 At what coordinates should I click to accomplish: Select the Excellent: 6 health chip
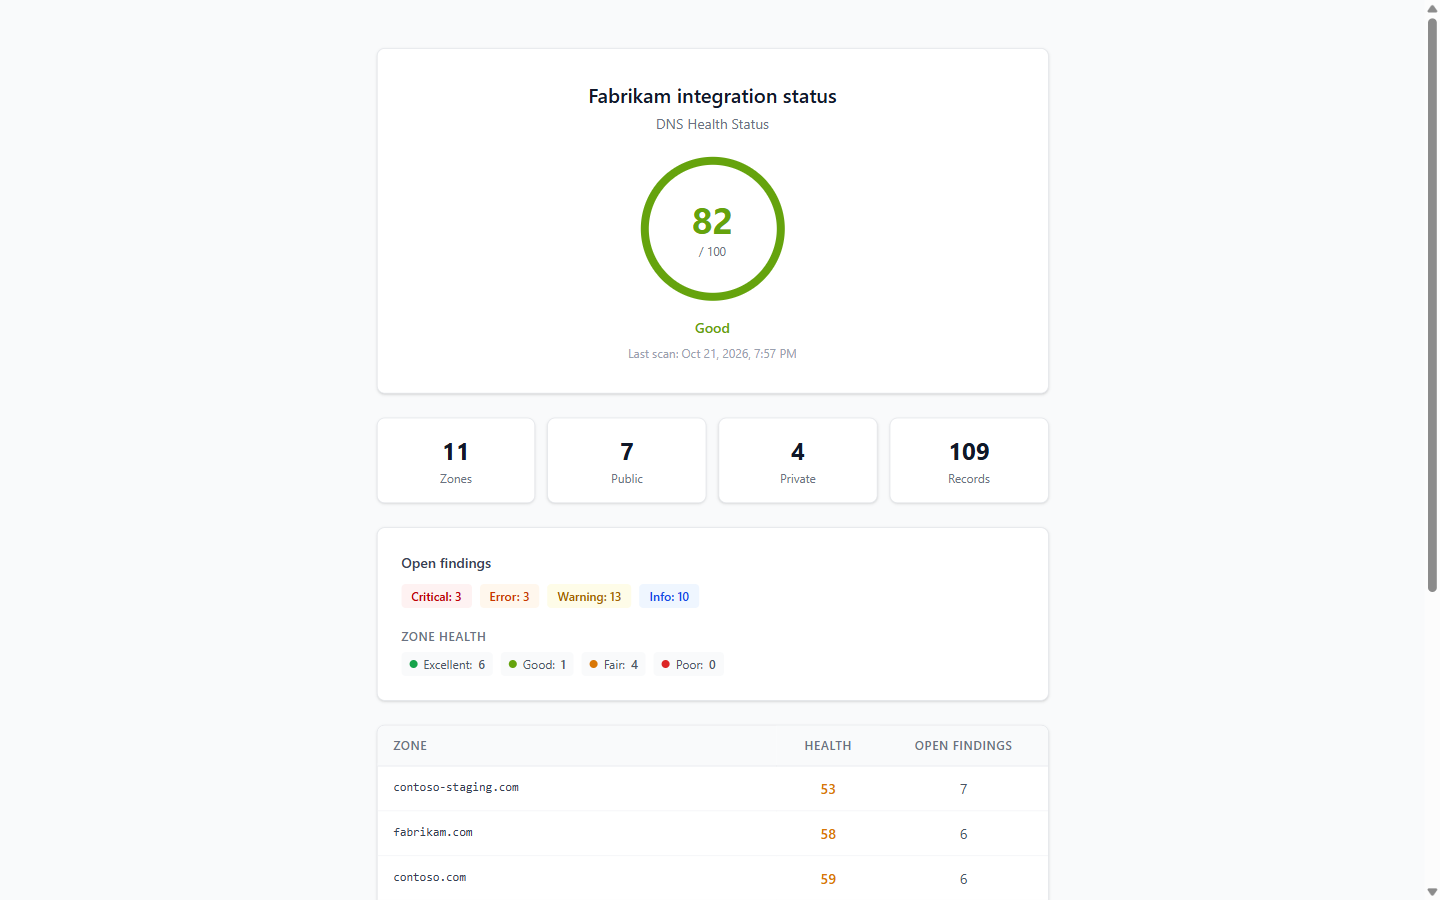(447, 665)
